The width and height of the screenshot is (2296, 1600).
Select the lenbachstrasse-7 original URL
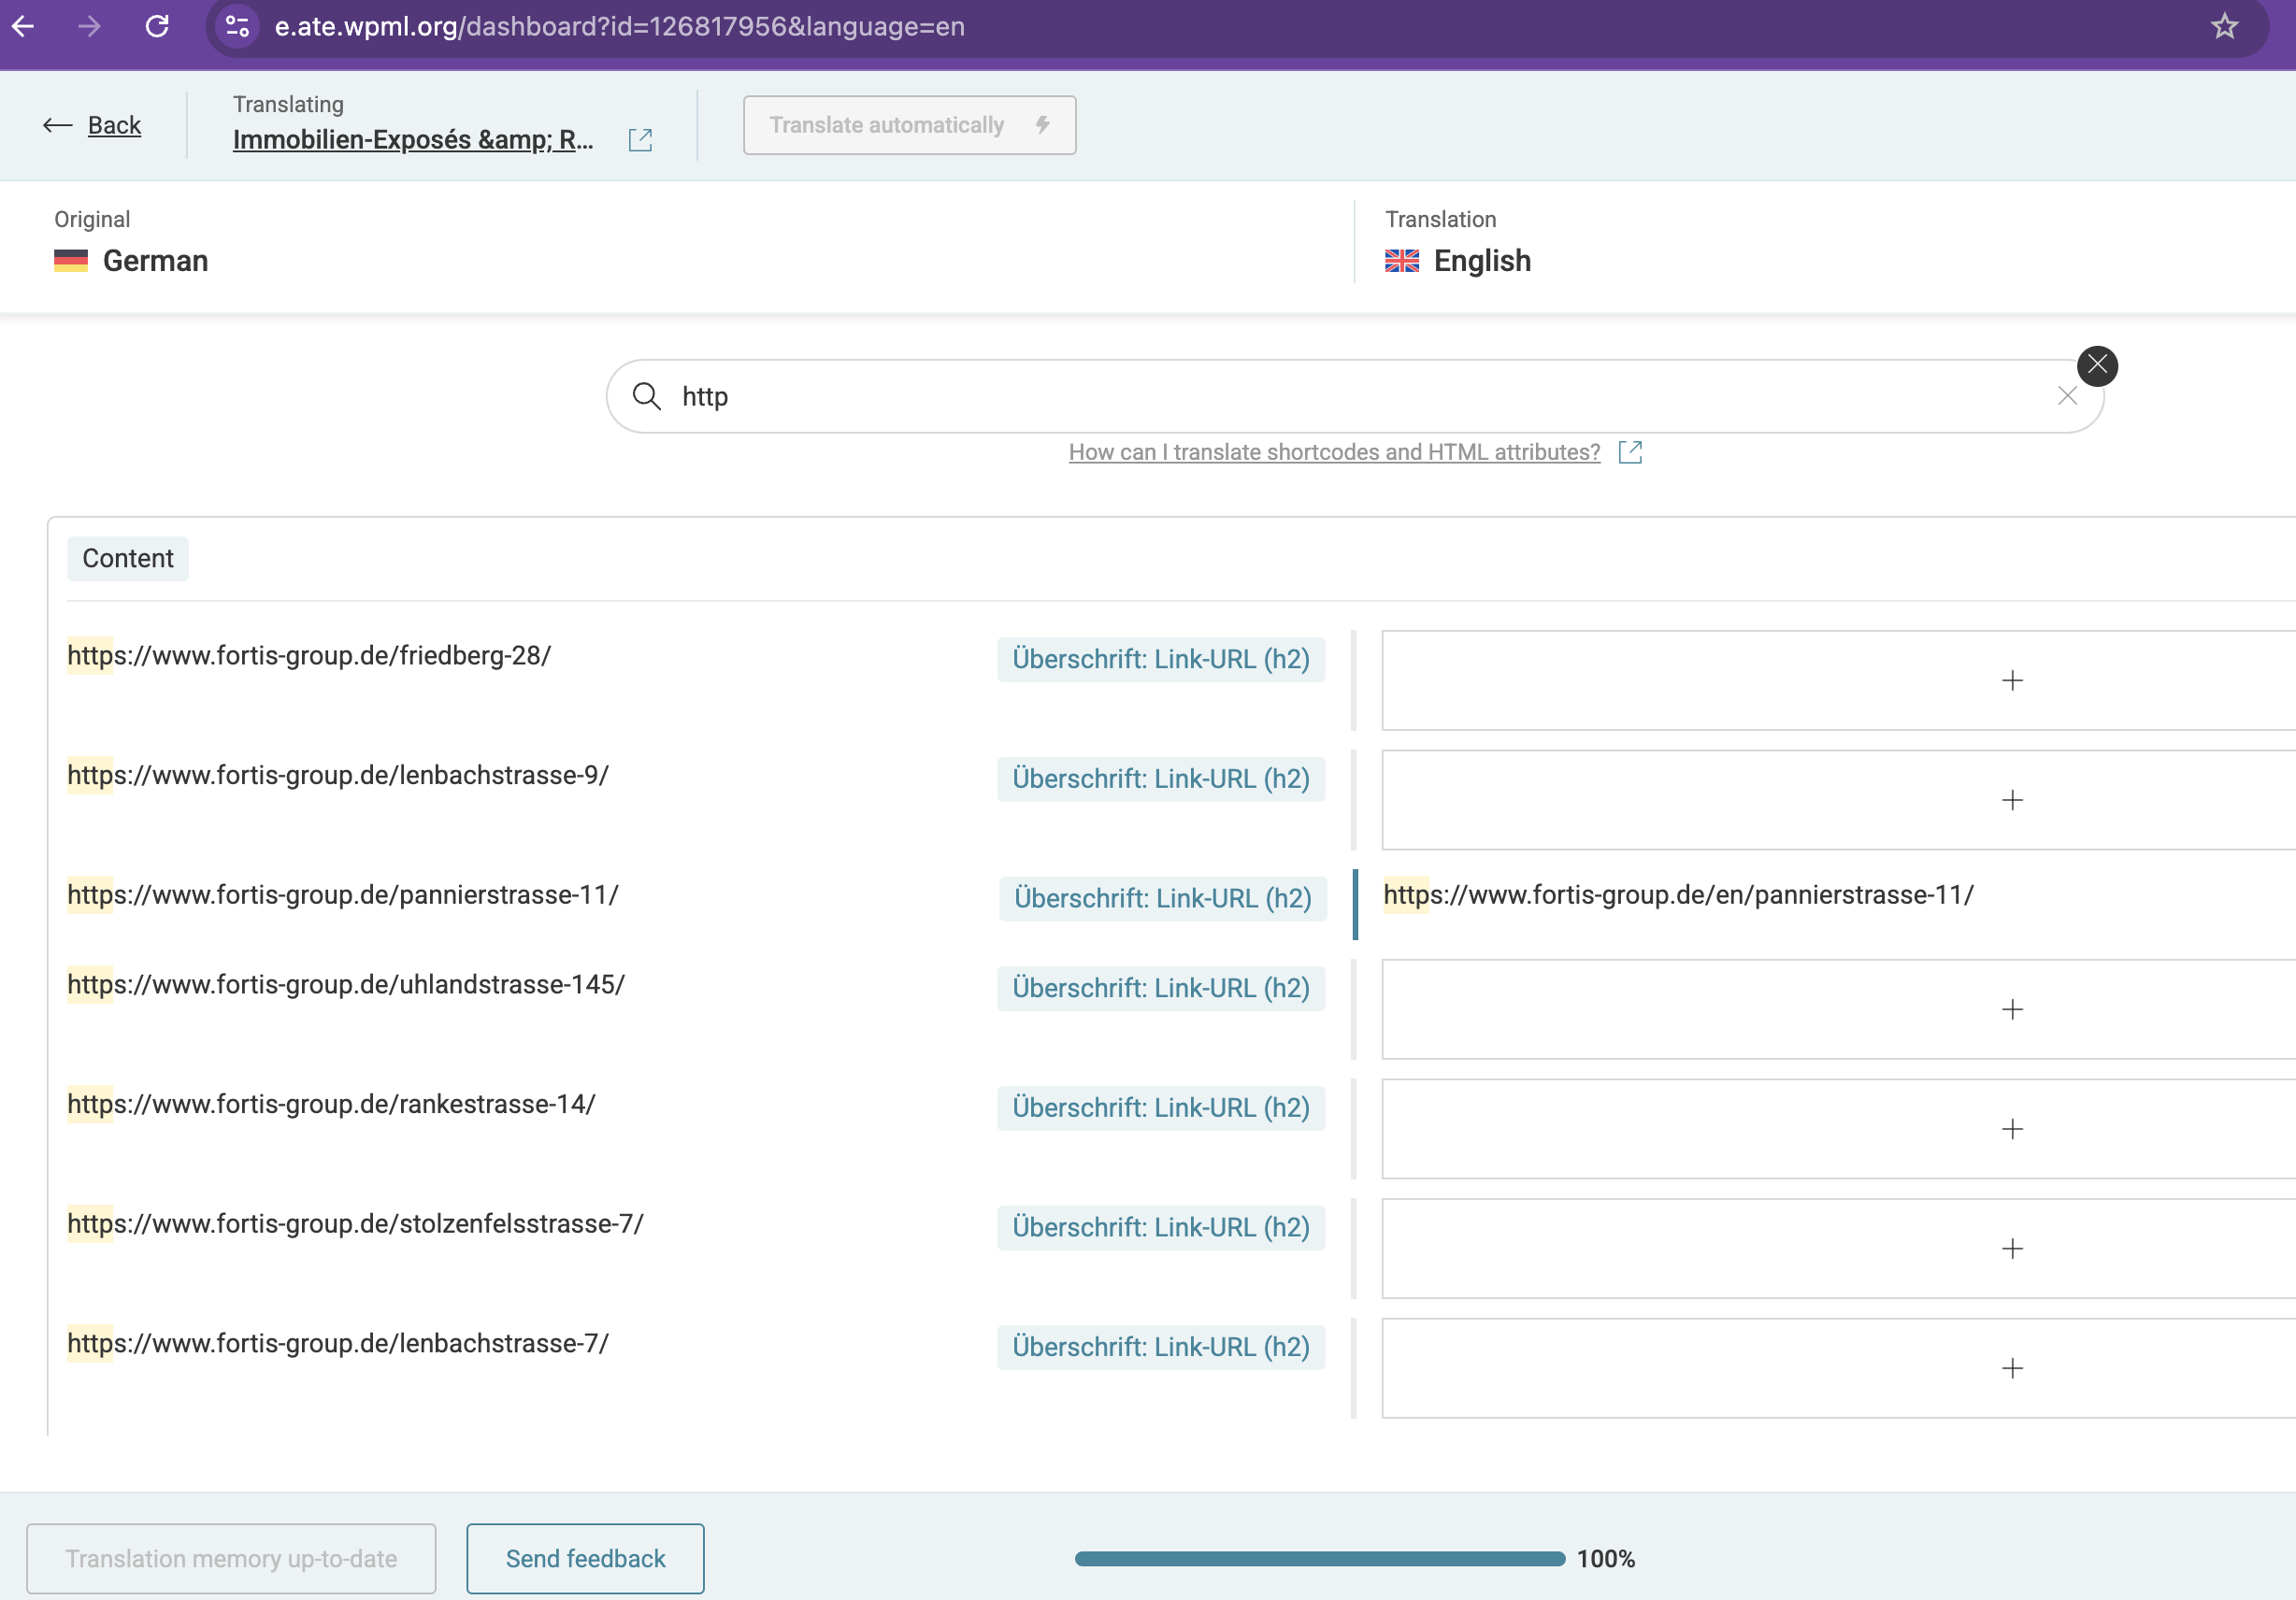(x=338, y=1343)
